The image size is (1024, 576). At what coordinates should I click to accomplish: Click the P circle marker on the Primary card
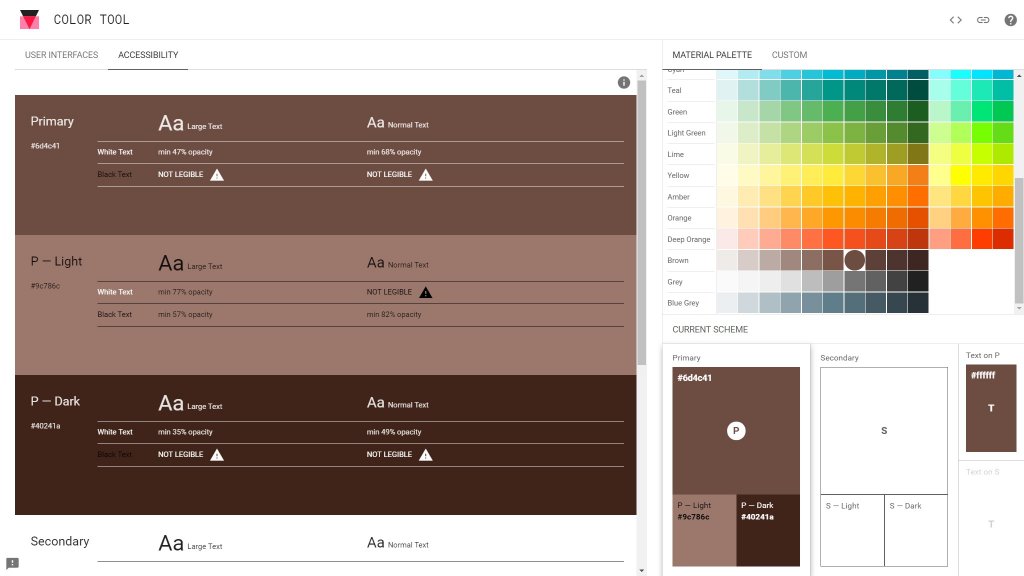pyautogui.click(x=736, y=430)
